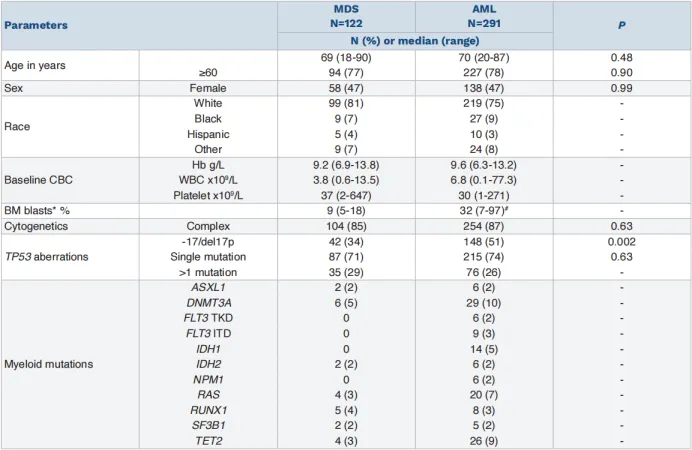This screenshot has height=450, width=692.
Task: Select the 'Age in years' row label
Action: (39, 64)
